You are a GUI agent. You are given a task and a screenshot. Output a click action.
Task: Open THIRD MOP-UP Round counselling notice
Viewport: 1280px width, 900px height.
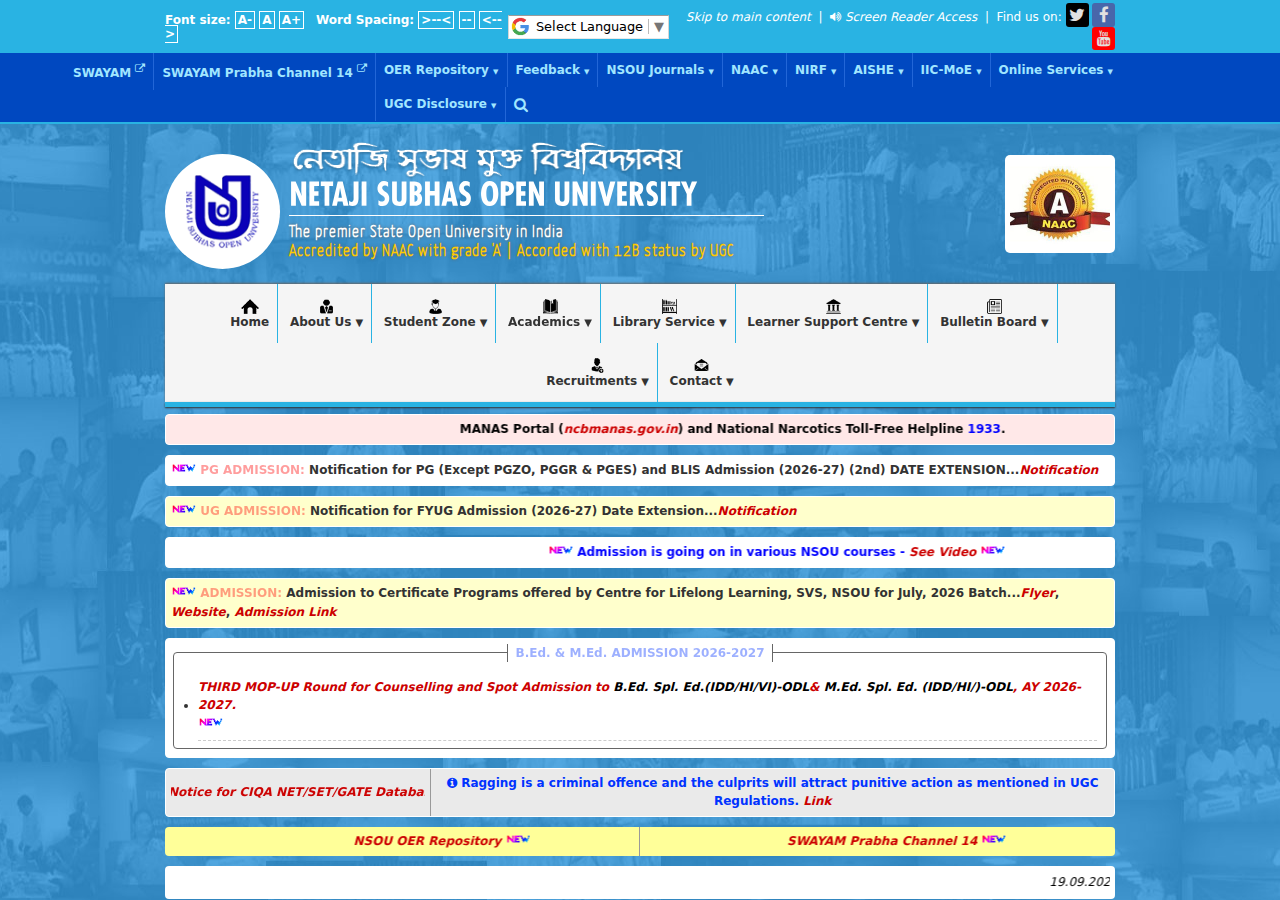pyautogui.click(x=640, y=696)
